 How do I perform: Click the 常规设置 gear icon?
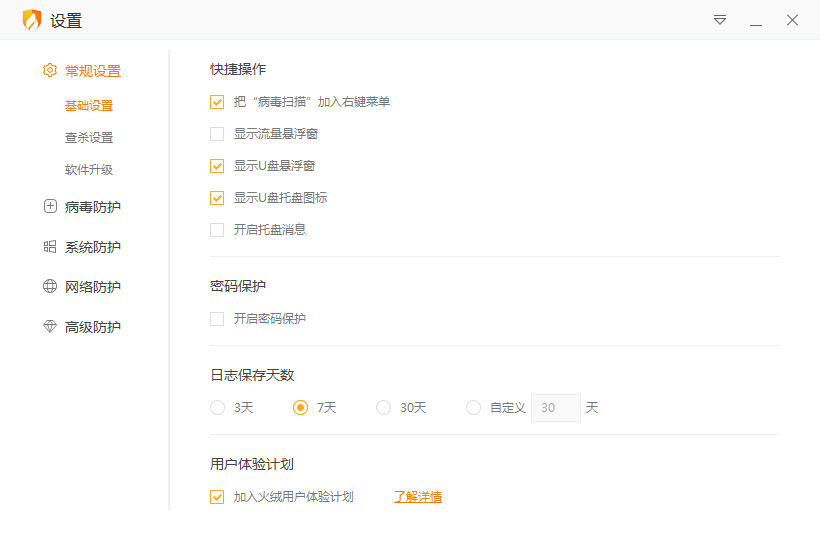click(x=50, y=71)
